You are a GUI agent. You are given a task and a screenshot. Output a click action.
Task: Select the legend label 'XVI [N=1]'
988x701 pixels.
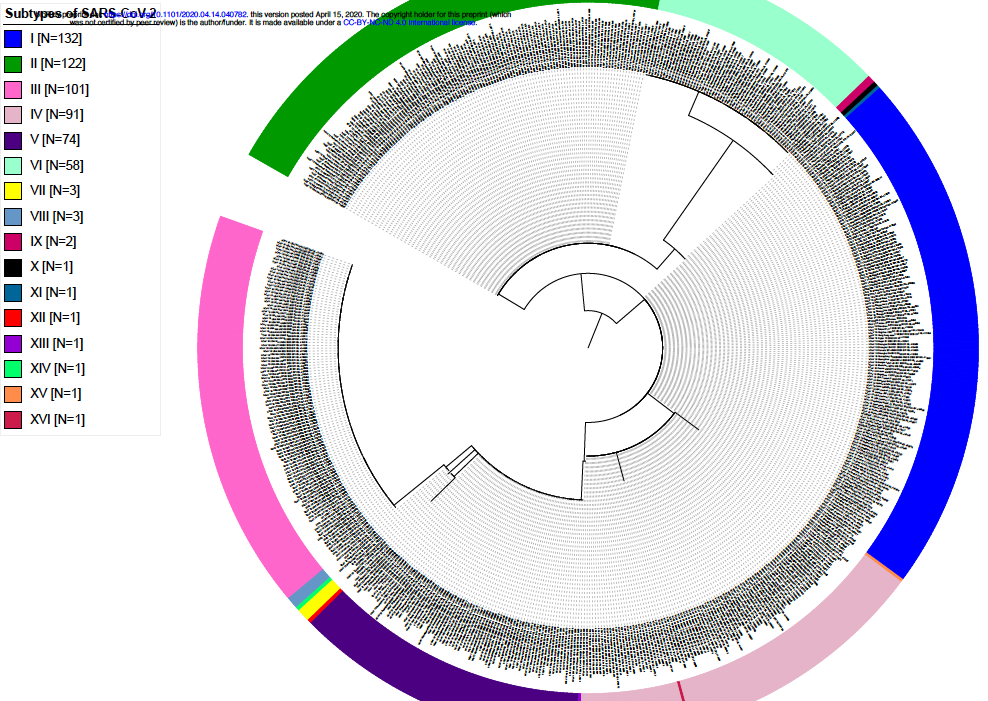[57, 419]
